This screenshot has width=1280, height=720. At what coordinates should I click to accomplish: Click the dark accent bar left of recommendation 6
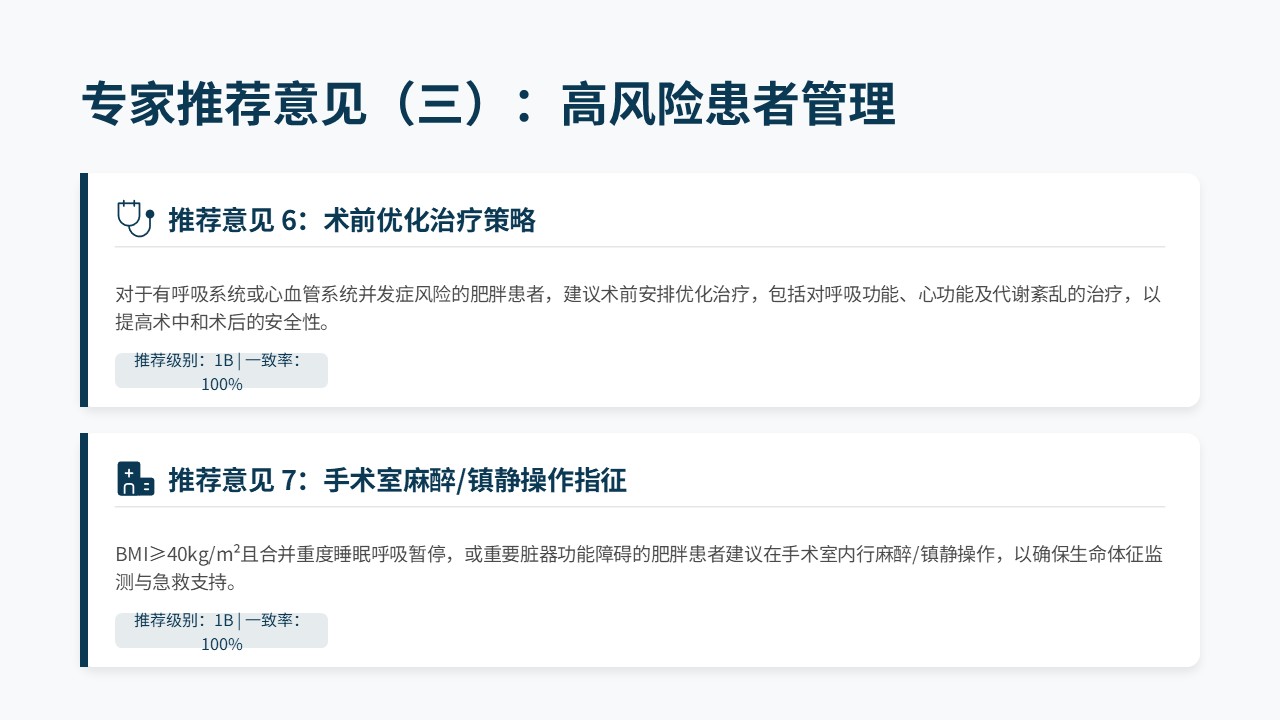click(84, 290)
